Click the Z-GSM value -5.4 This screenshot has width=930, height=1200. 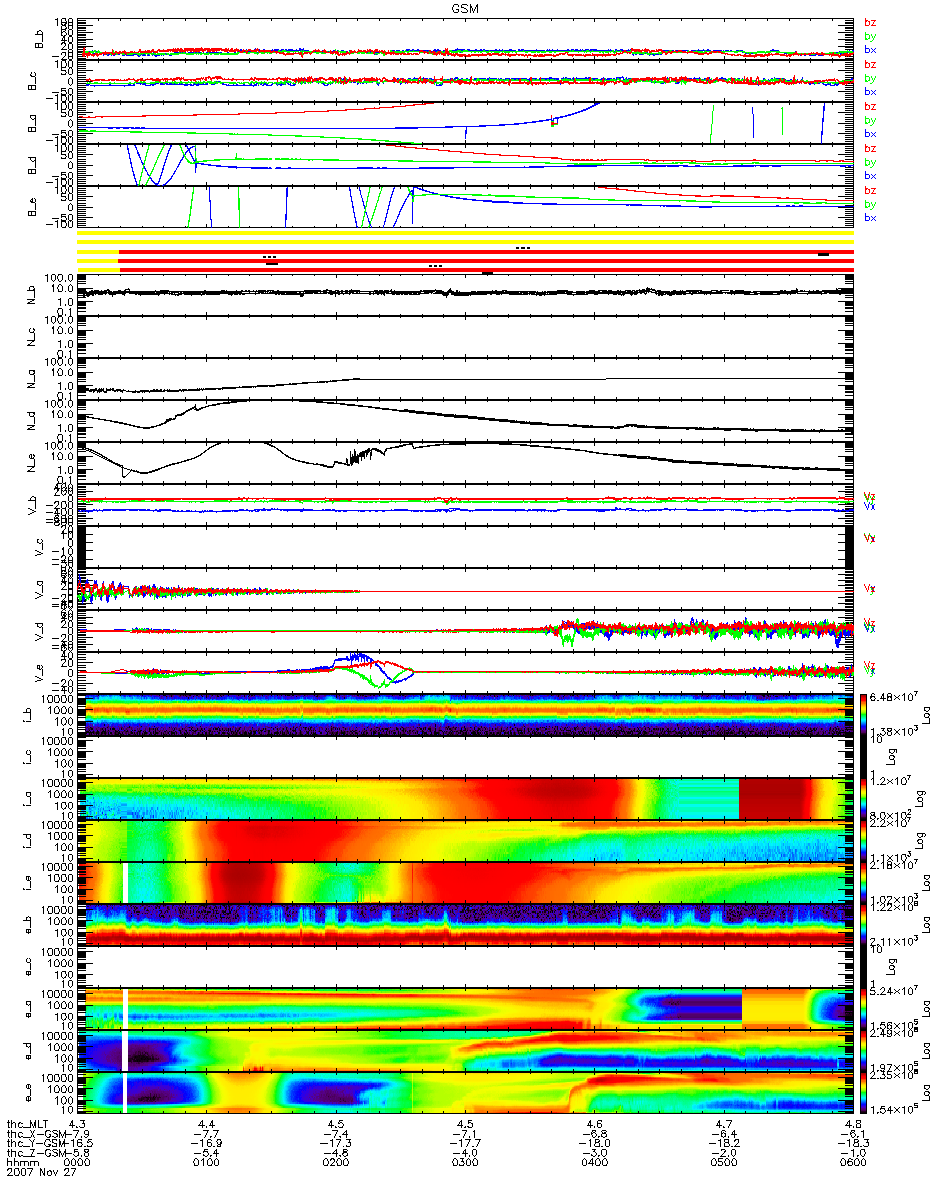(x=205, y=1154)
